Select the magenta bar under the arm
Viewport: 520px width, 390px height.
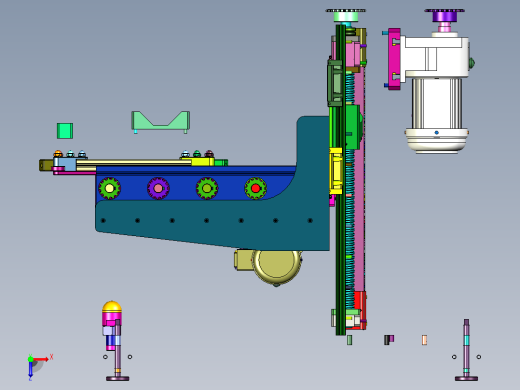click(x=74, y=172)
